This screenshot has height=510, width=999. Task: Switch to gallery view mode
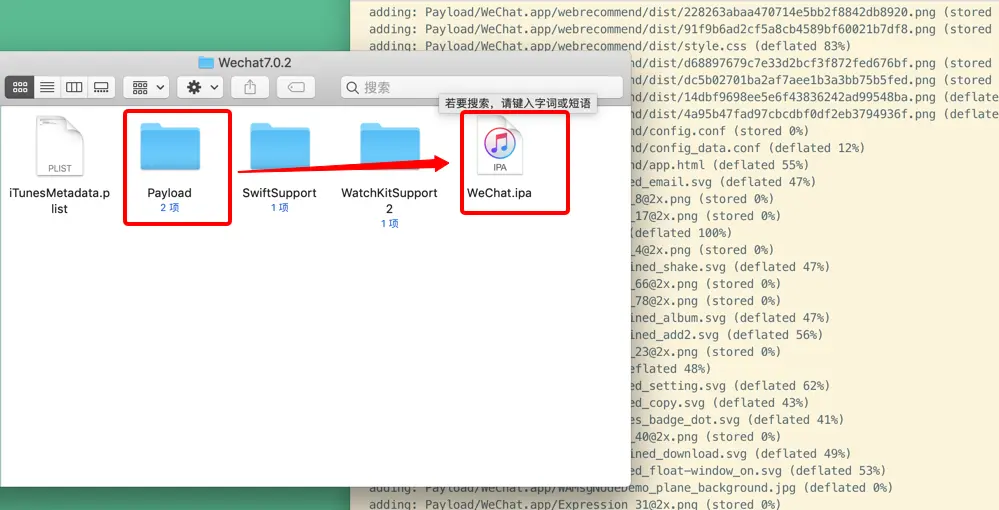[101, 87]
